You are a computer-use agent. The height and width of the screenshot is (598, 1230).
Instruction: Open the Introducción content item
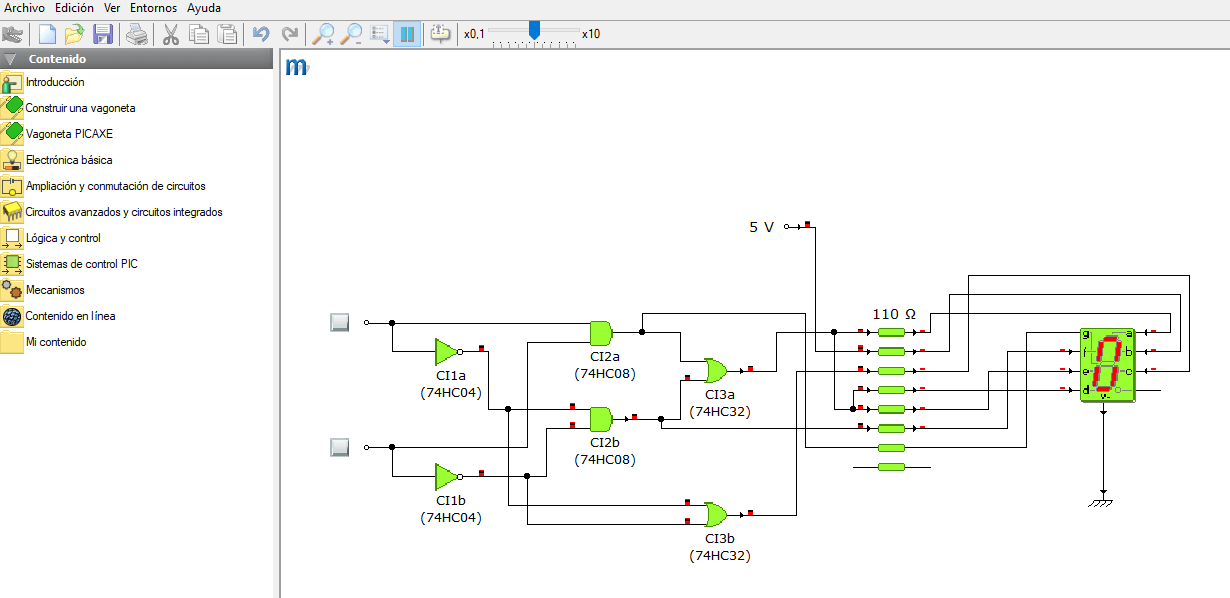point(55,82)
